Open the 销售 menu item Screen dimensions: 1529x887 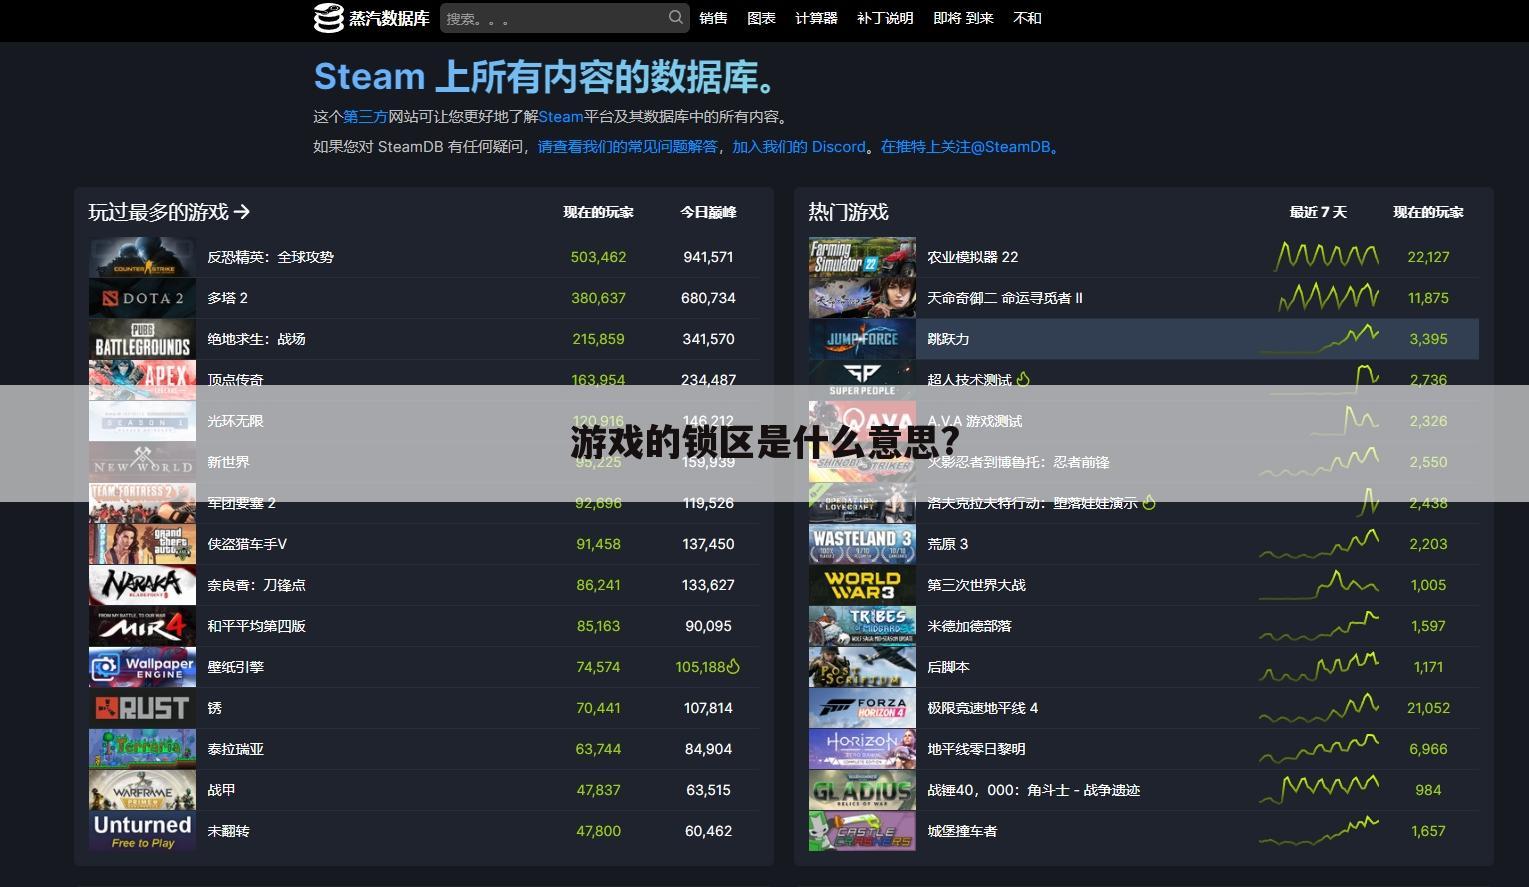click(714, 18)
